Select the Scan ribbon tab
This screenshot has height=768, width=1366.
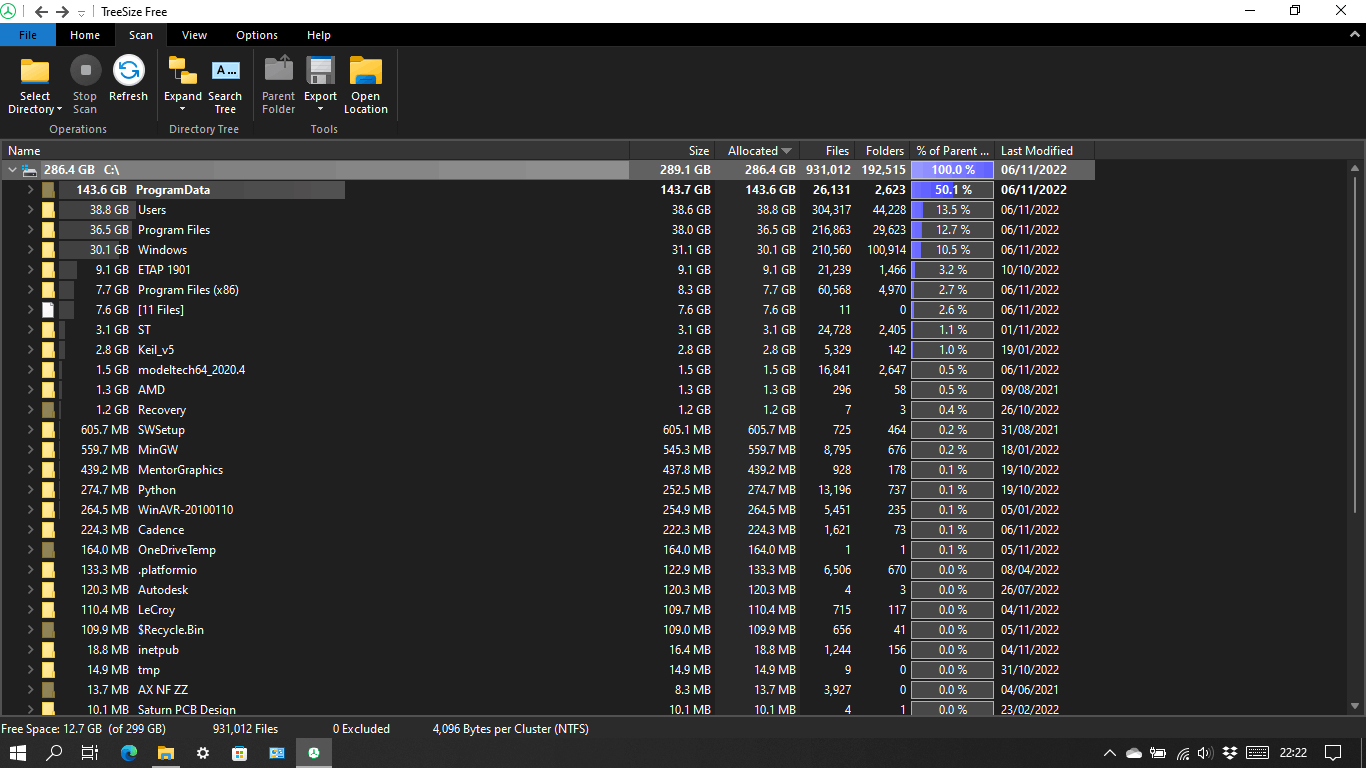pos(141,35)
